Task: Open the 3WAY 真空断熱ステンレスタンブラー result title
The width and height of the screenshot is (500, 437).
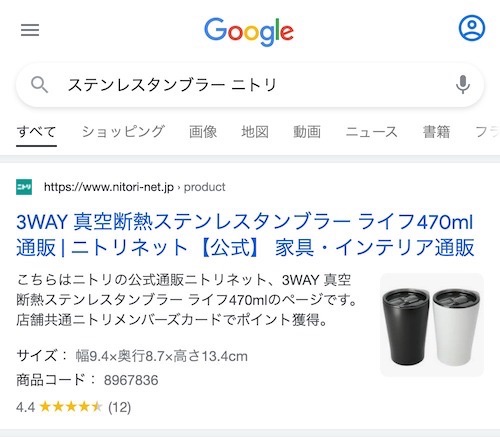Action: point(245,235)
